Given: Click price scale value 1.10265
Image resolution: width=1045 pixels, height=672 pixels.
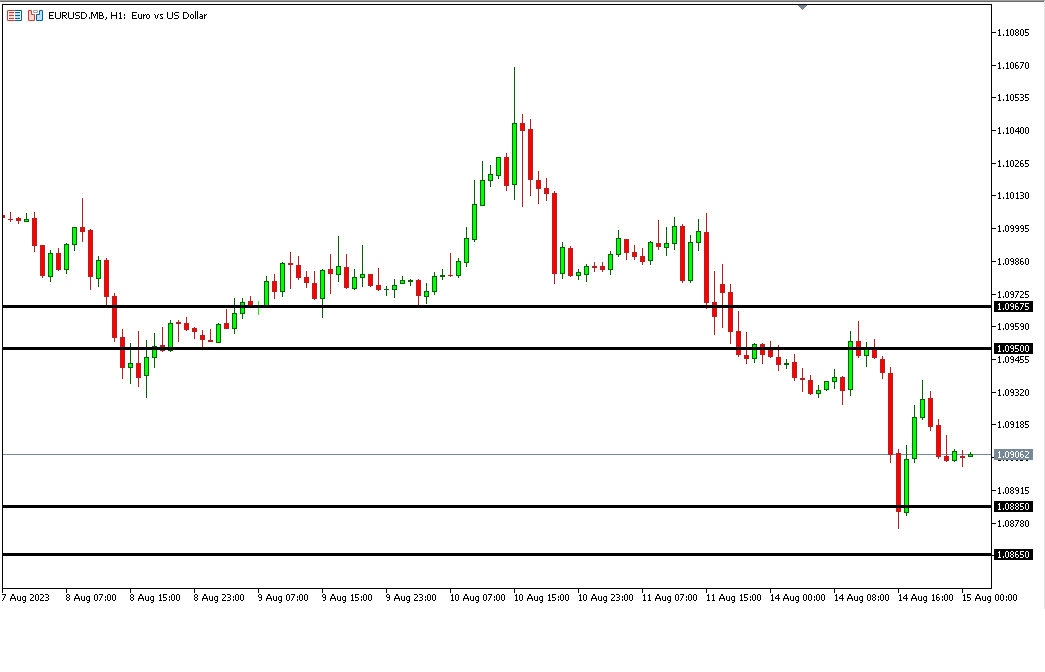Looking at the screenshot, I should coord(1013,163).
